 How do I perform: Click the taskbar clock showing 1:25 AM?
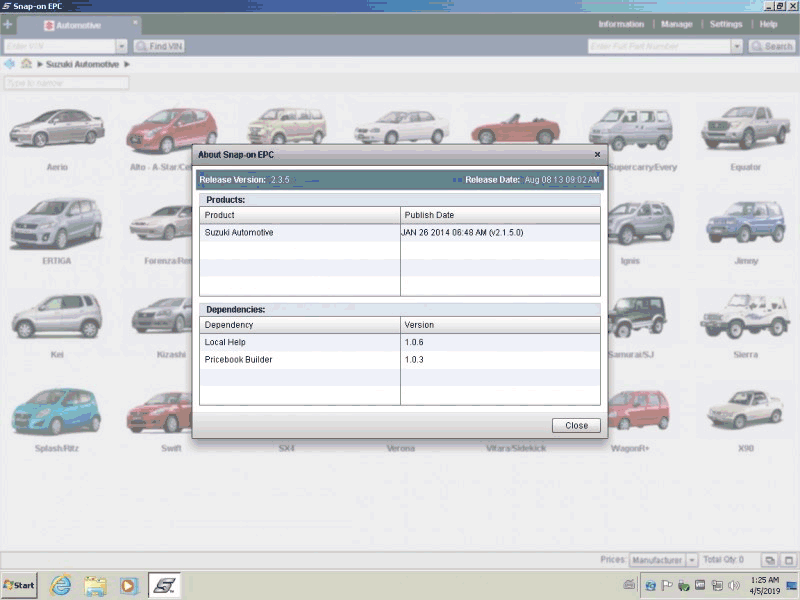764,585
